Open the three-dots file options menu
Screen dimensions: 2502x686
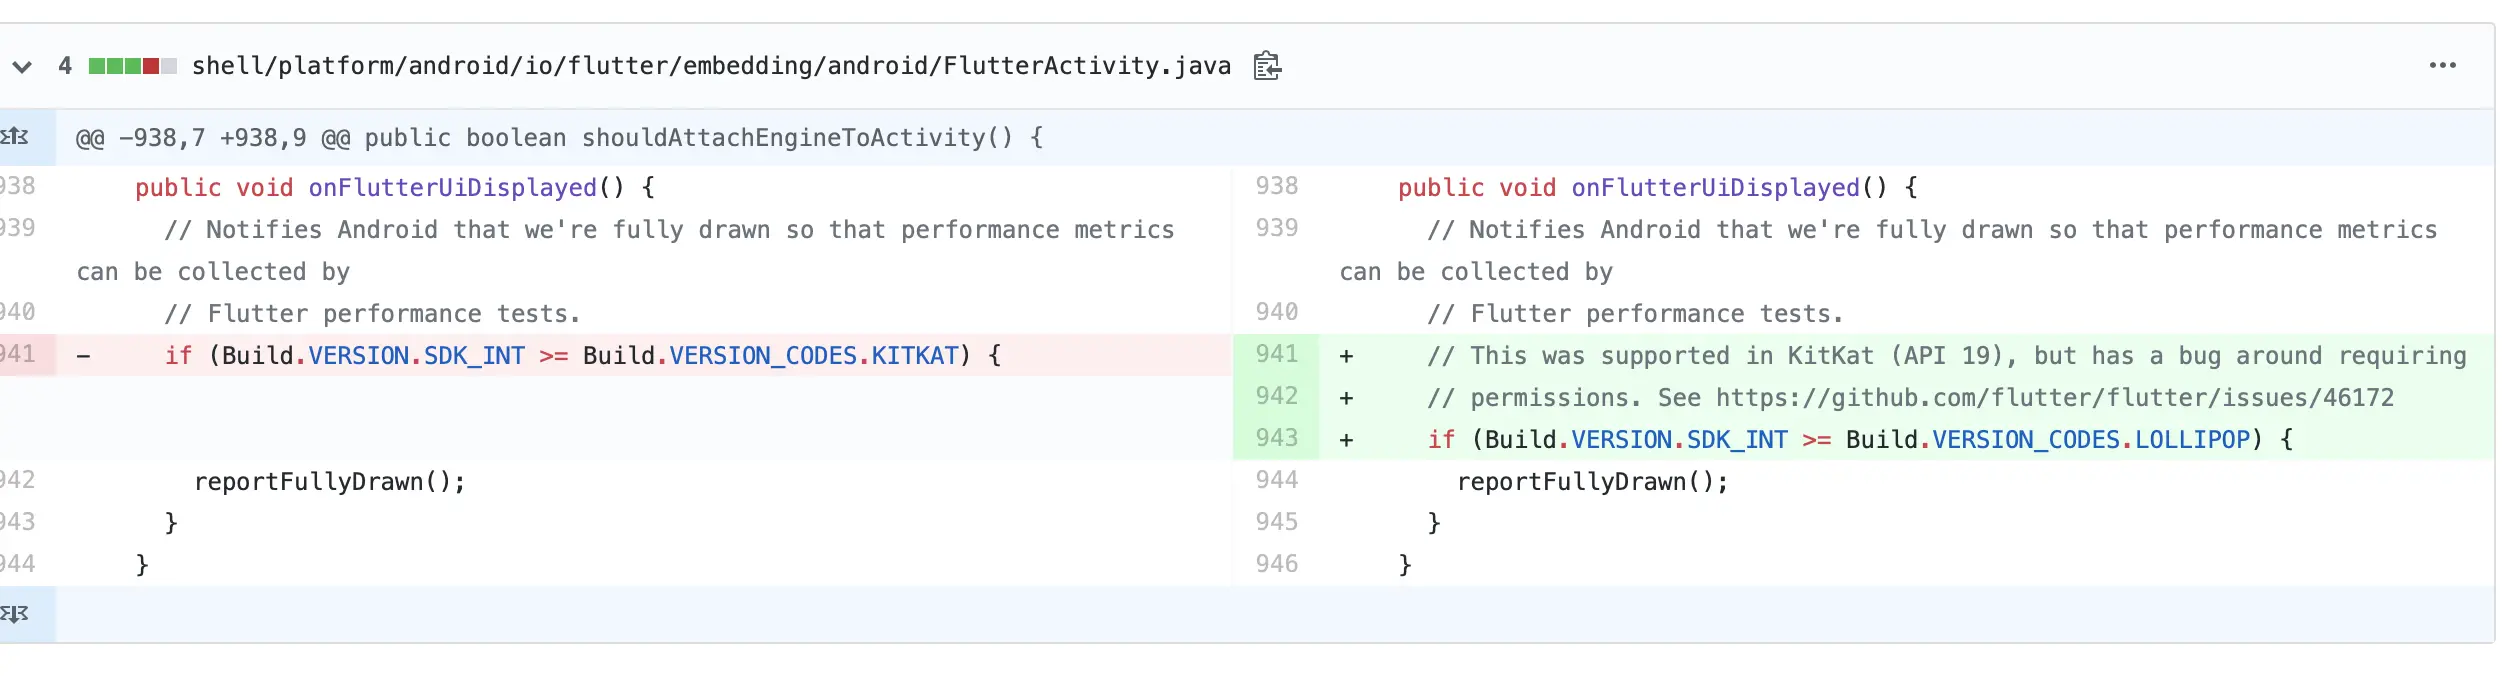(2442, 66)
